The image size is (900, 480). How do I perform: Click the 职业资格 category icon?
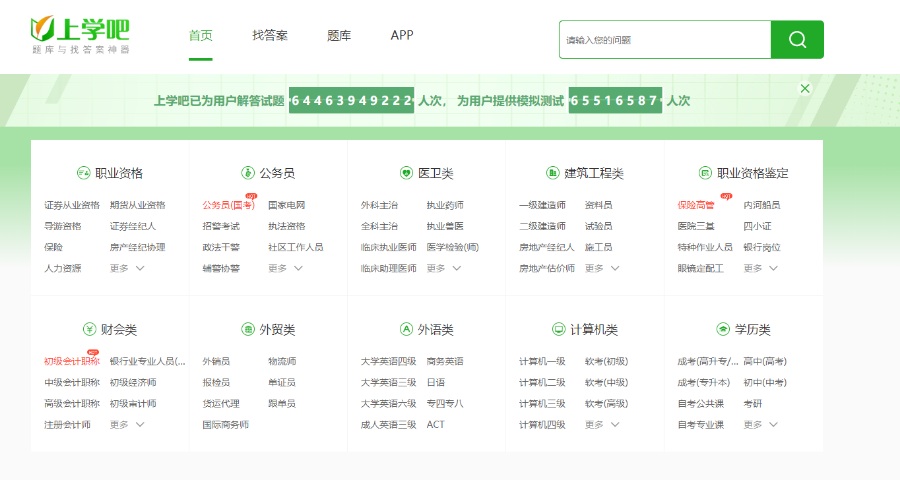[83, 173]
